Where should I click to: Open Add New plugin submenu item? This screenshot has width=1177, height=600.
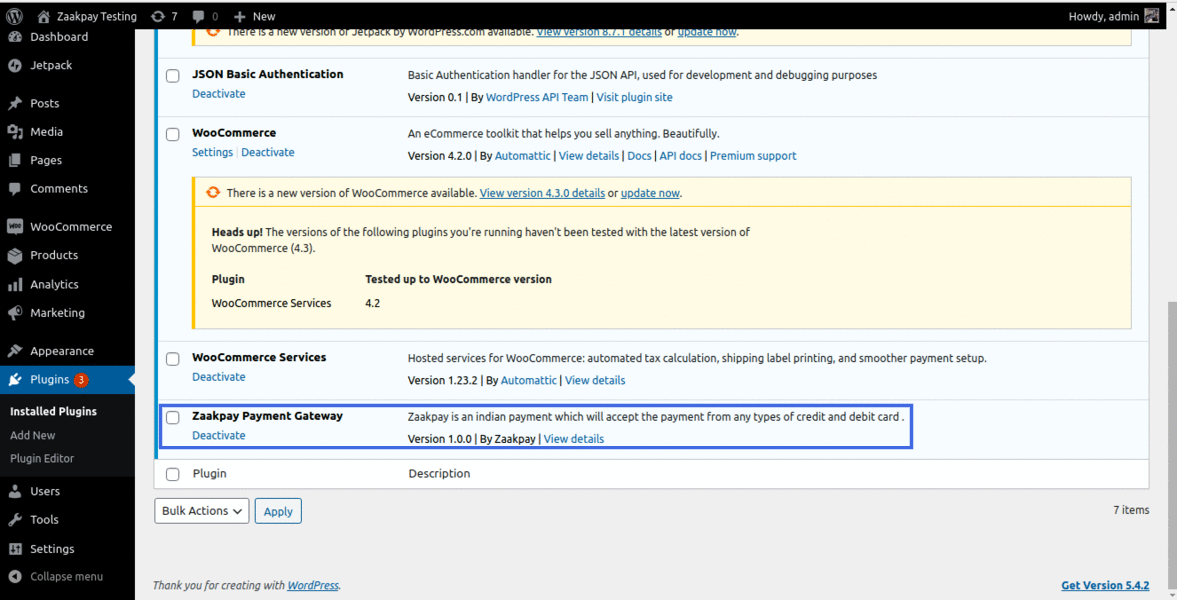point(32,435)
